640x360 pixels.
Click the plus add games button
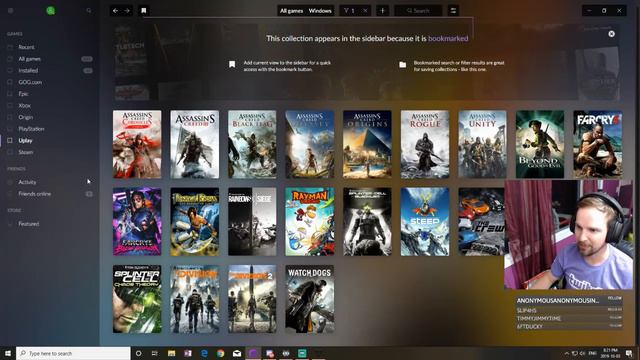(382, 11)
